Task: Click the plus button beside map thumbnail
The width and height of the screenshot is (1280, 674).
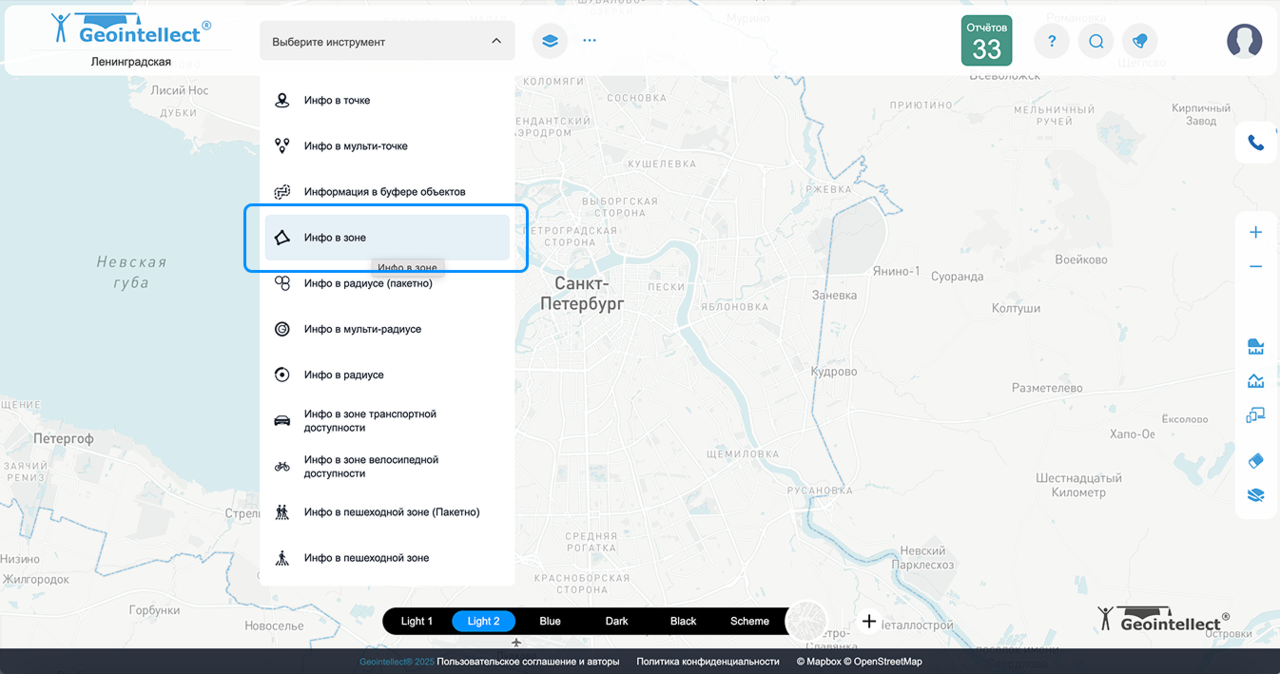Action: pos(869,621)
